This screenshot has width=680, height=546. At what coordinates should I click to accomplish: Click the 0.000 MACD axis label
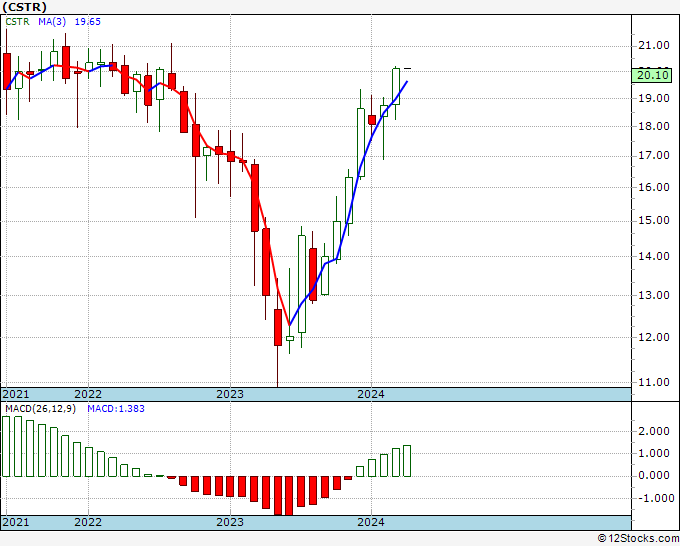coord(653,475)
